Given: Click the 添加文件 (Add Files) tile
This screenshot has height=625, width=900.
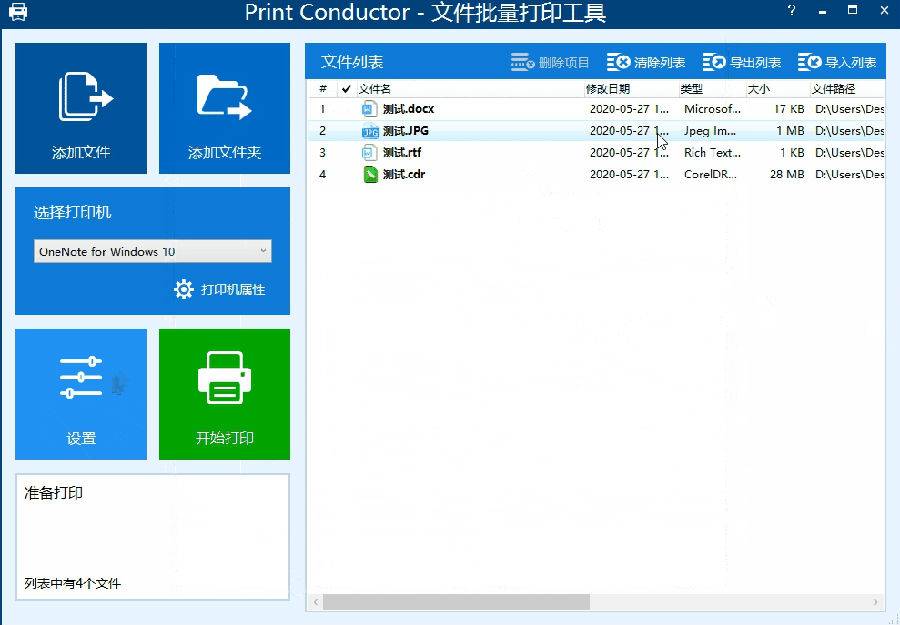Looking at the screenshot, I should click(x=81, y=108).
